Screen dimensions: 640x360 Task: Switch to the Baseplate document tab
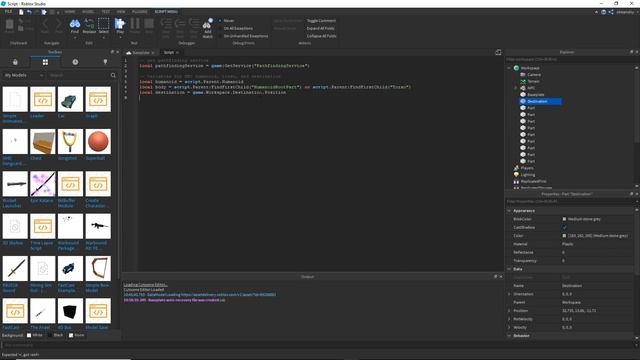pyautogui.click(x=140, y=53)
